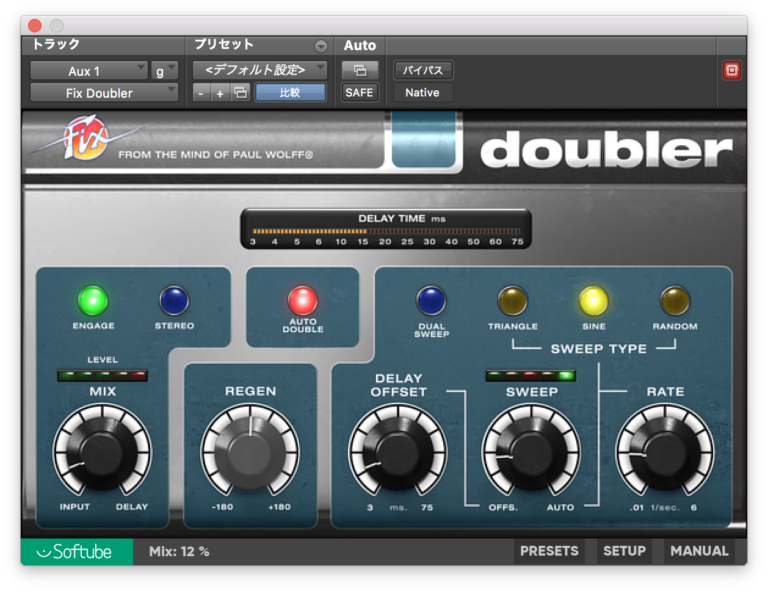Select TRIANGLE sweep type lamp

512,300
